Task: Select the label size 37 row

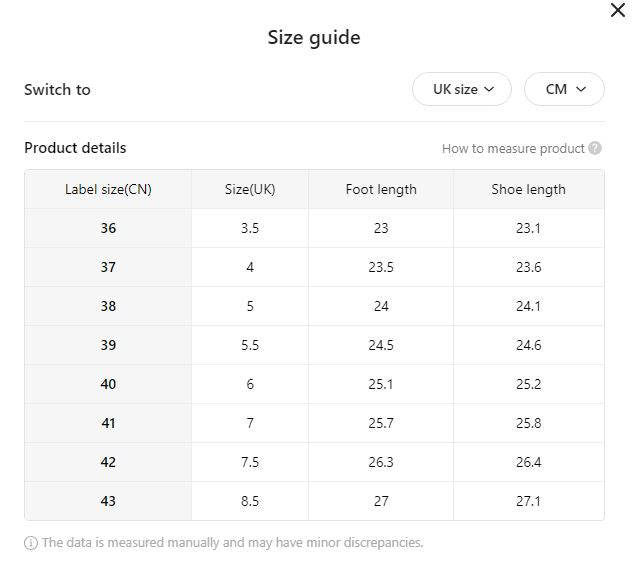Action: (108, 267)
